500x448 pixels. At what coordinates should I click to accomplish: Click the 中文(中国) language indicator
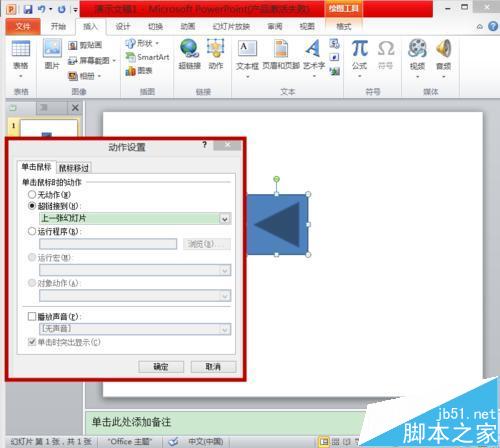pos(205,441)
